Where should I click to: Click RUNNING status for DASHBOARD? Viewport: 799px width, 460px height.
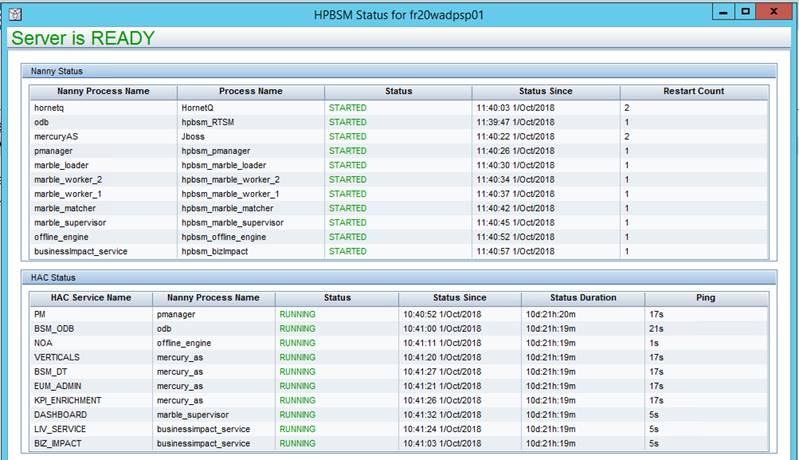[298, 415]
